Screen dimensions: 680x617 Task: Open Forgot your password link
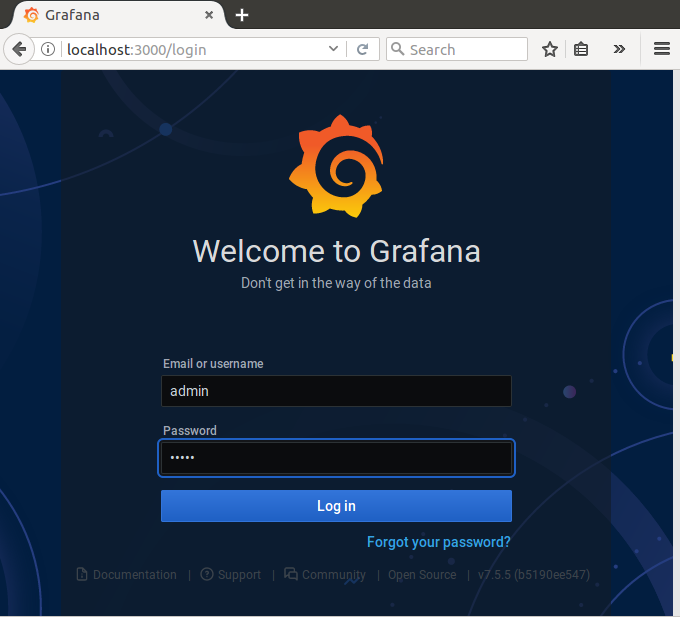coord(438,542)
